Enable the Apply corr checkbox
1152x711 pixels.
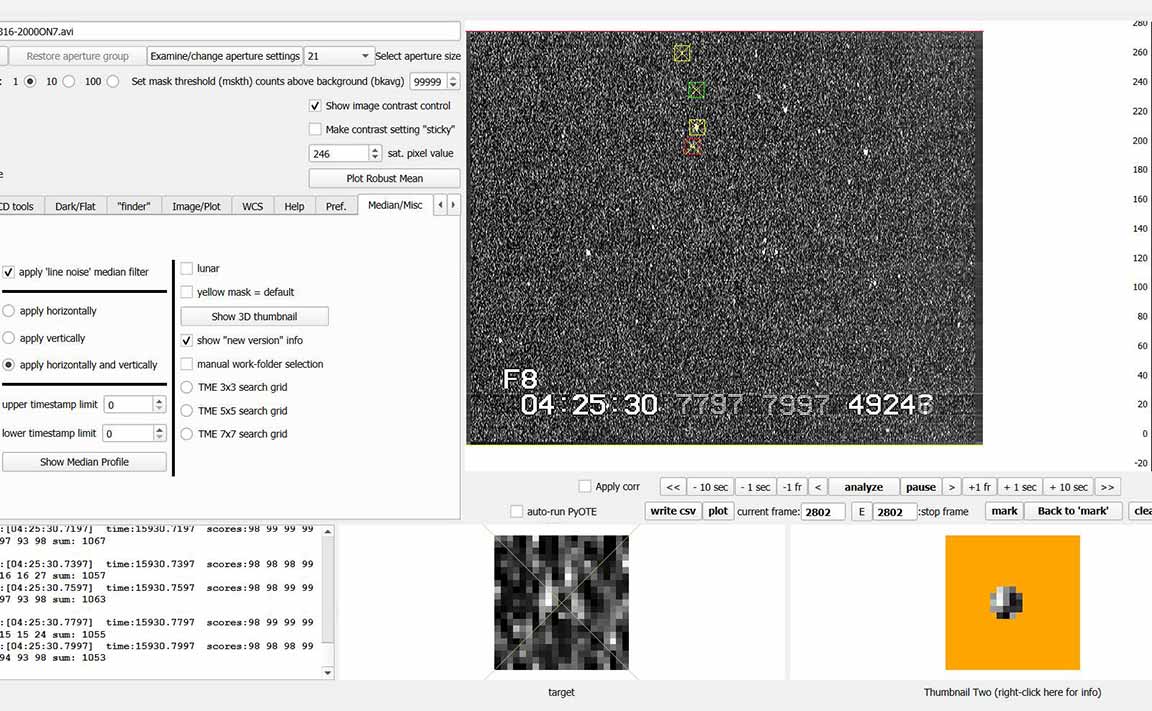click(585, 487)
